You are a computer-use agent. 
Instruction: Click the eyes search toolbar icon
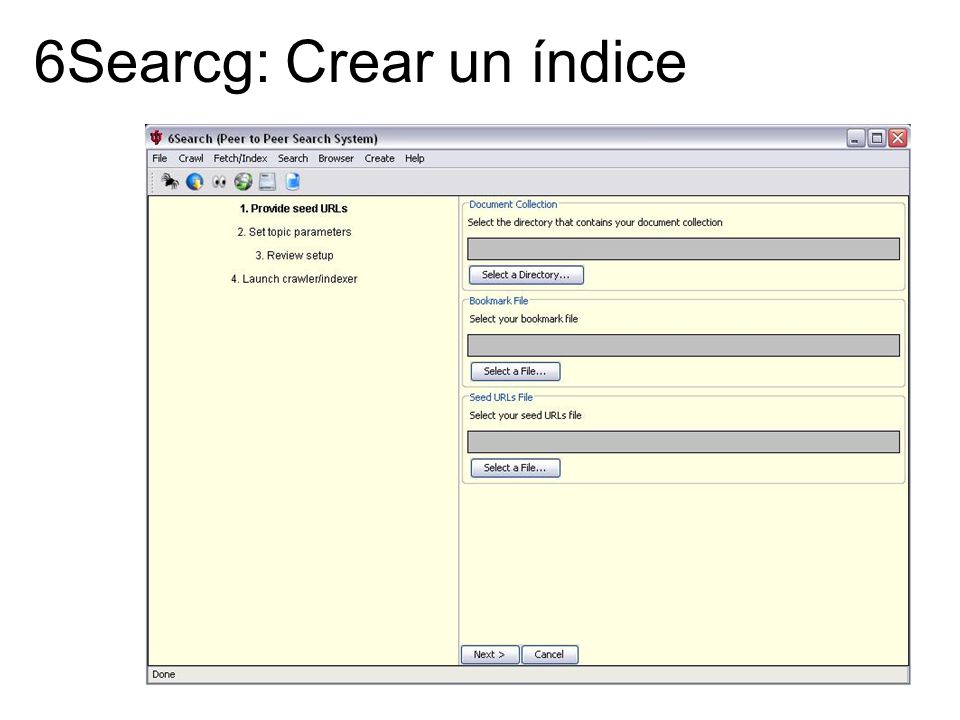pos(219,182)
